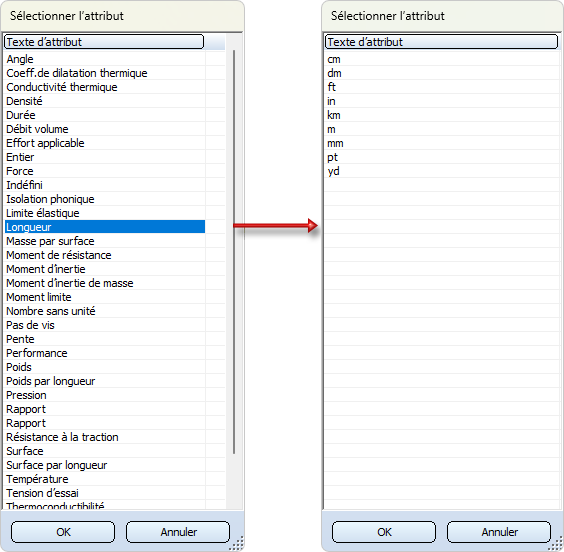Select the Angle row
Image resolution: width=564 pixels, height=552 pixels.
(x=105, y=59)
